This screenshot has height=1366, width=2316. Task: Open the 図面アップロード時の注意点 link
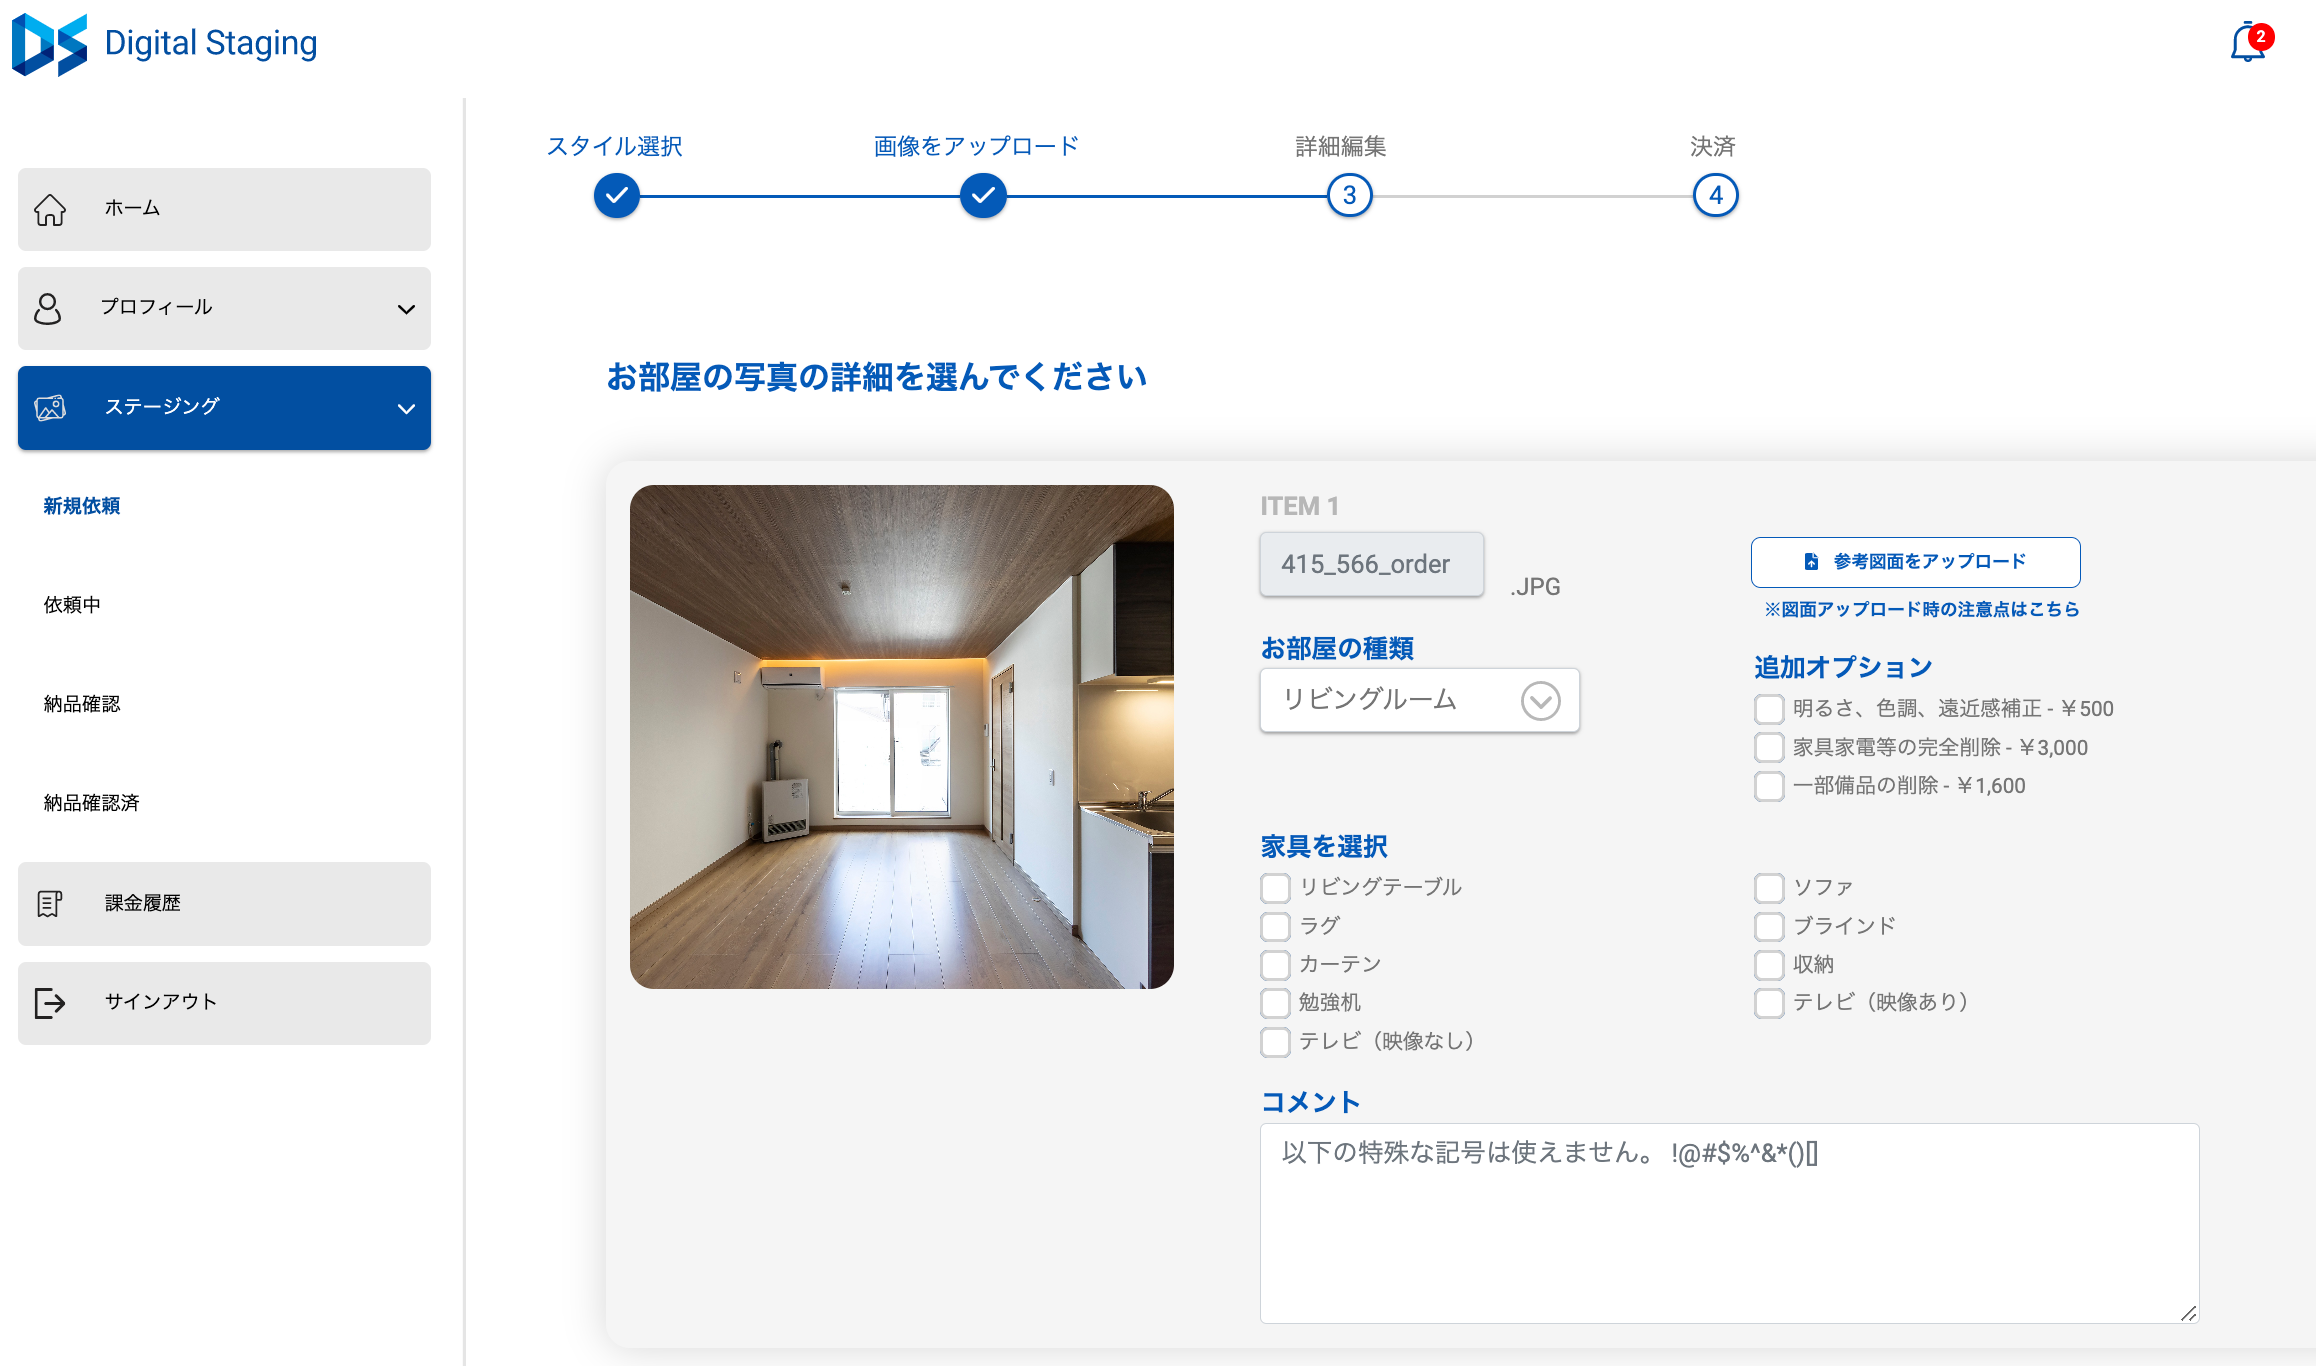click(x=1921, y=610)
